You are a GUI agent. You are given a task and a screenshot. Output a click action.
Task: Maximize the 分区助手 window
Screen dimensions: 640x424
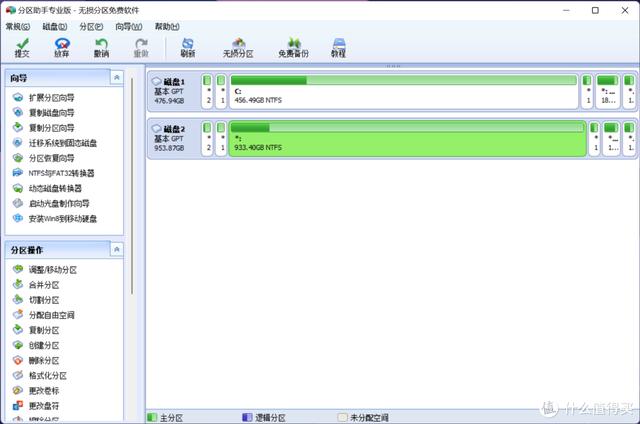[x=596, y=10]
